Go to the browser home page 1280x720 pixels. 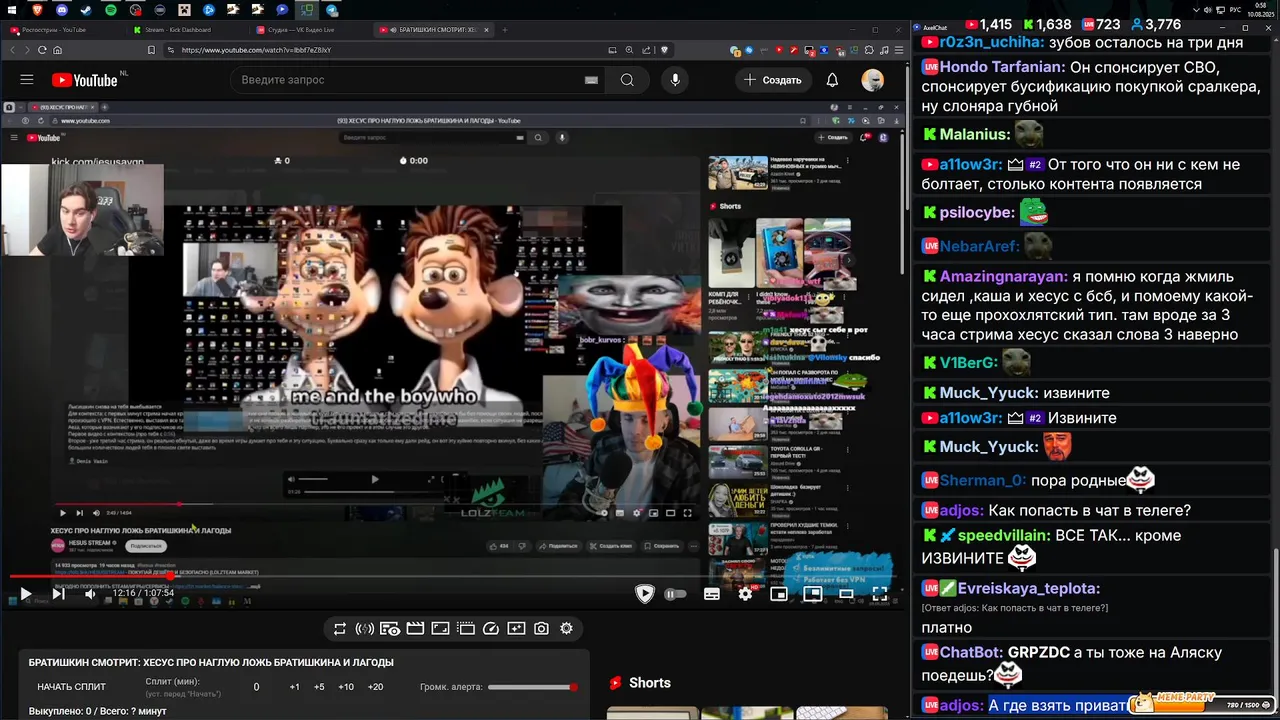coord(57,50)
